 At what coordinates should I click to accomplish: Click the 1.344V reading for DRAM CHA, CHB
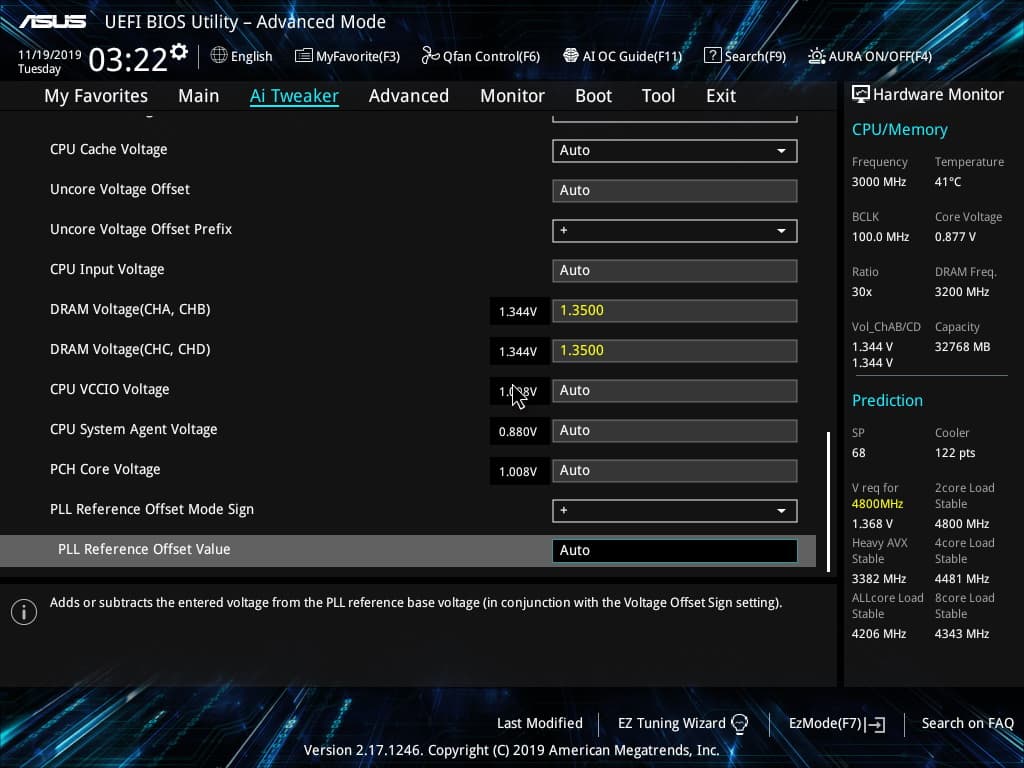click(518, 312)
